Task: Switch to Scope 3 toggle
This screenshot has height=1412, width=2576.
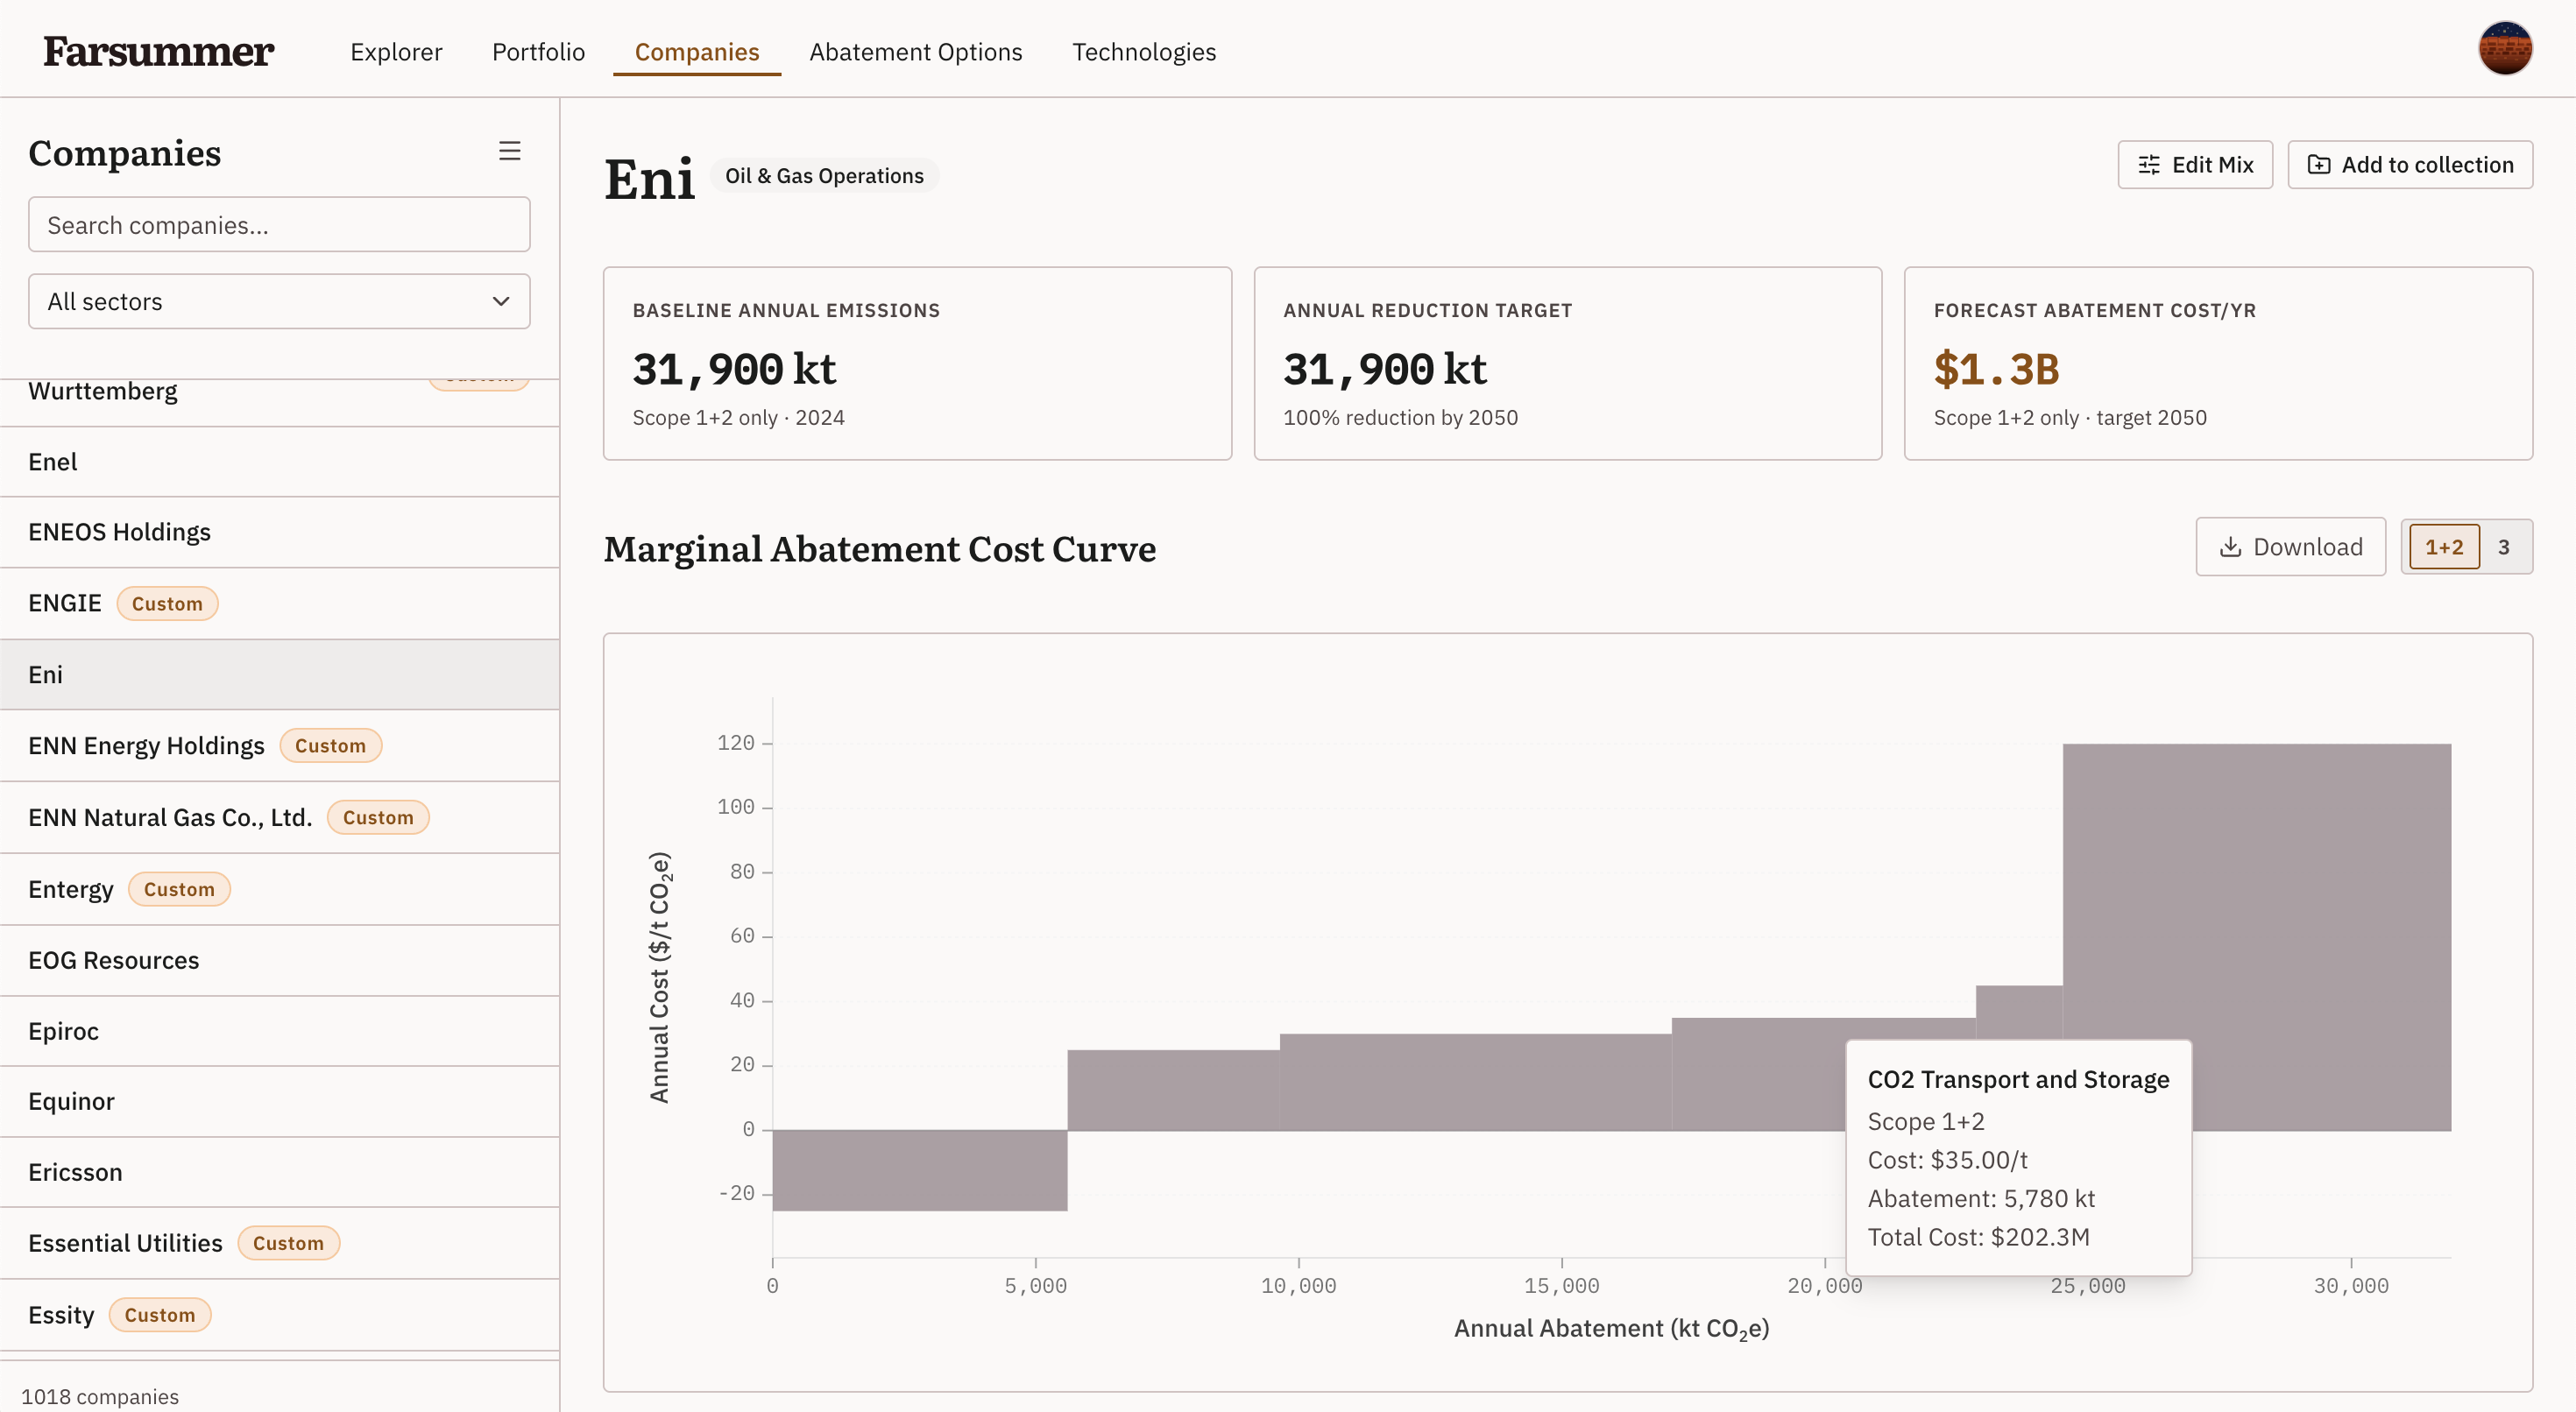Action: [x=2503, y=547]
